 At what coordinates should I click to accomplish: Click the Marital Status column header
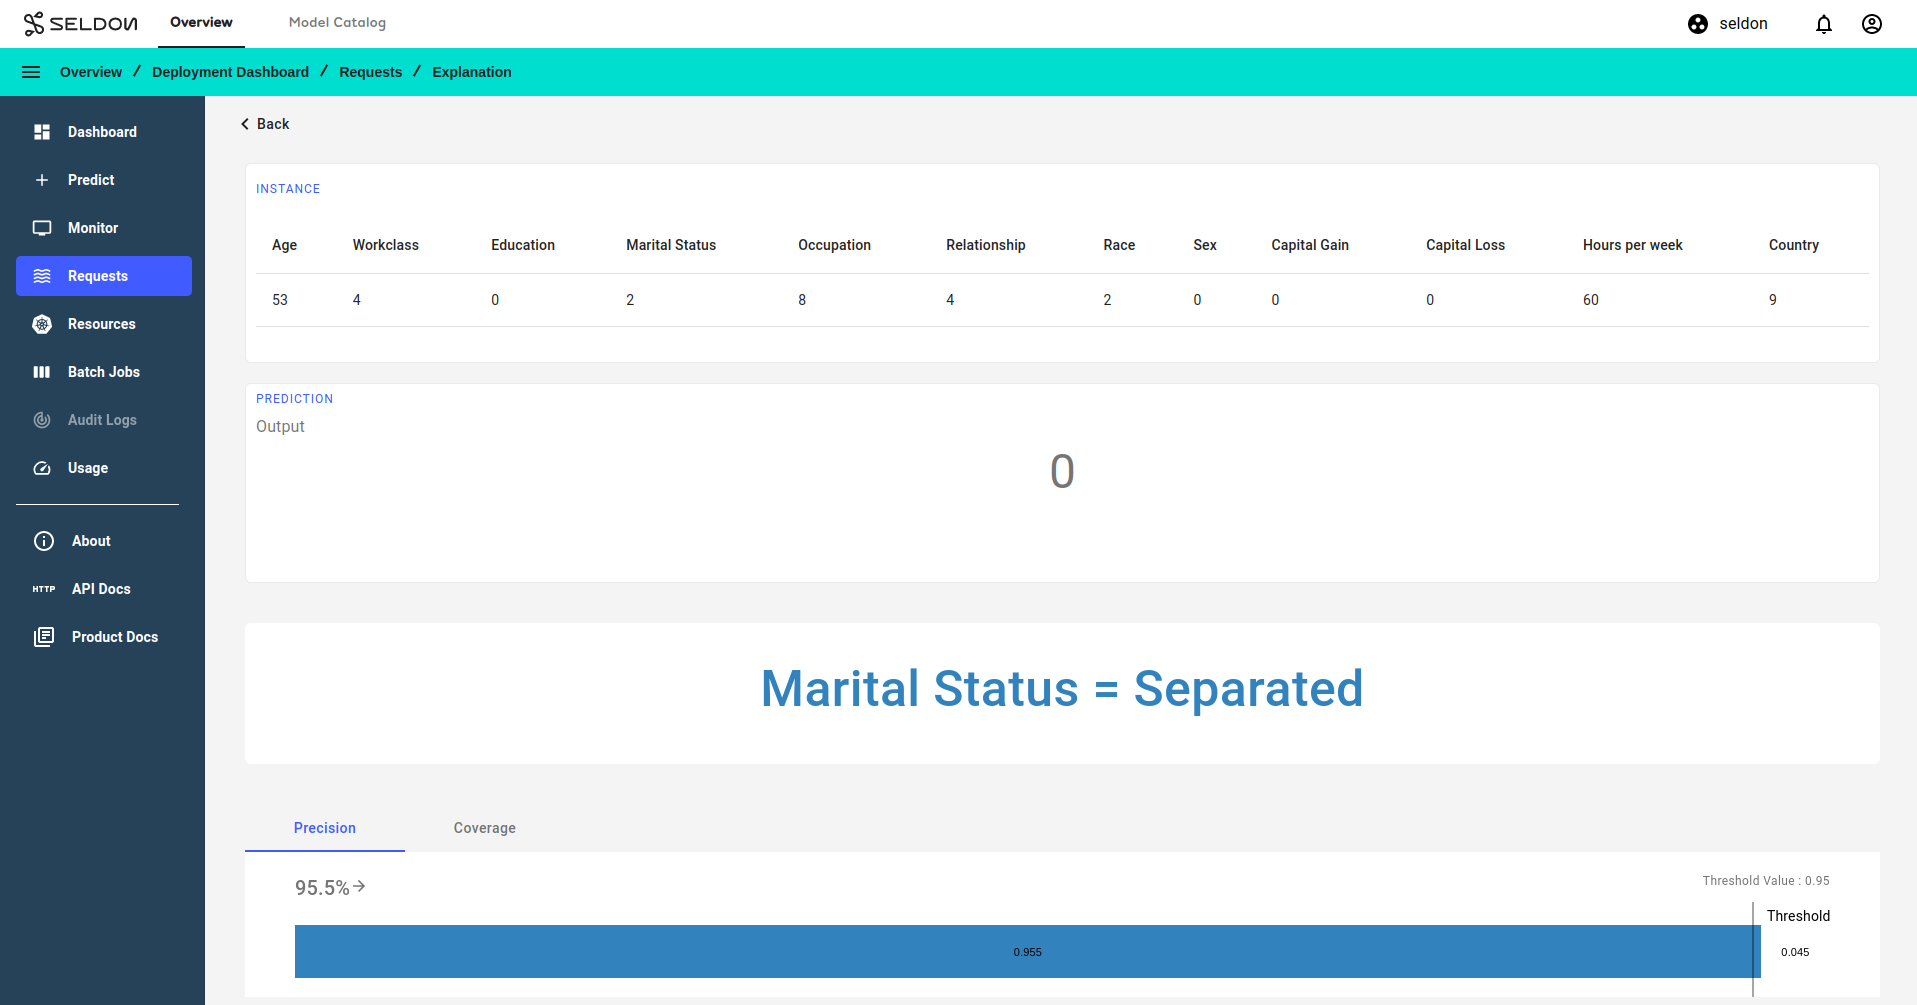pos(671,245)
